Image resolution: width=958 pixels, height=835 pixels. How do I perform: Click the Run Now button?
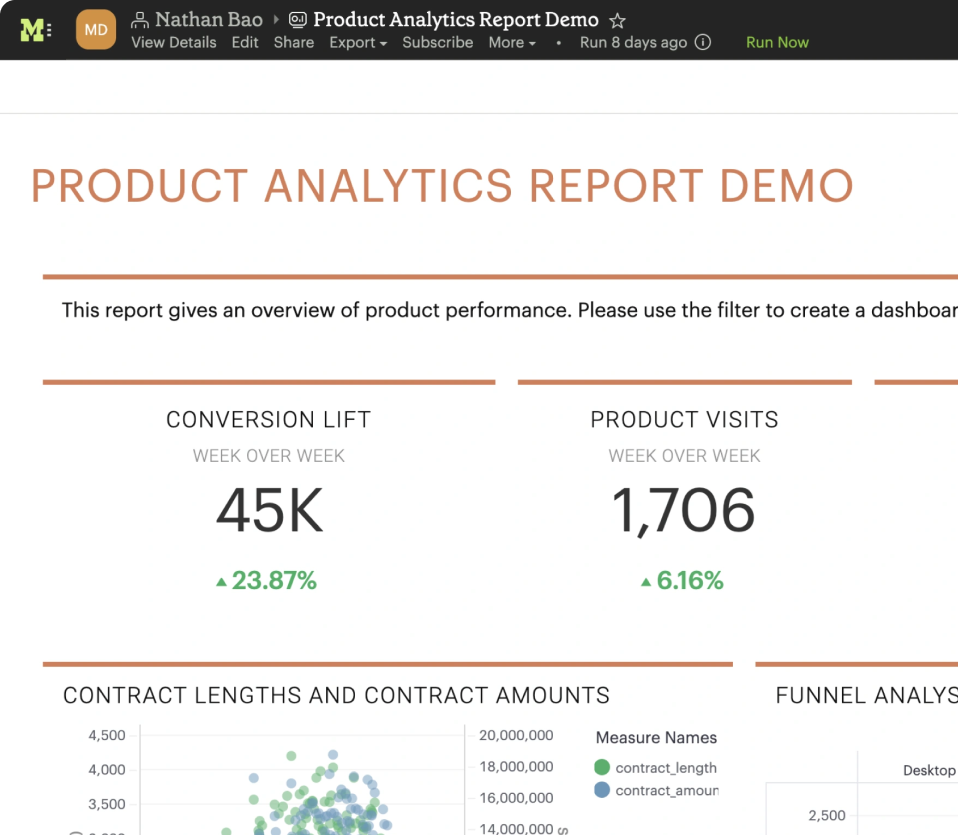point(777,43)
